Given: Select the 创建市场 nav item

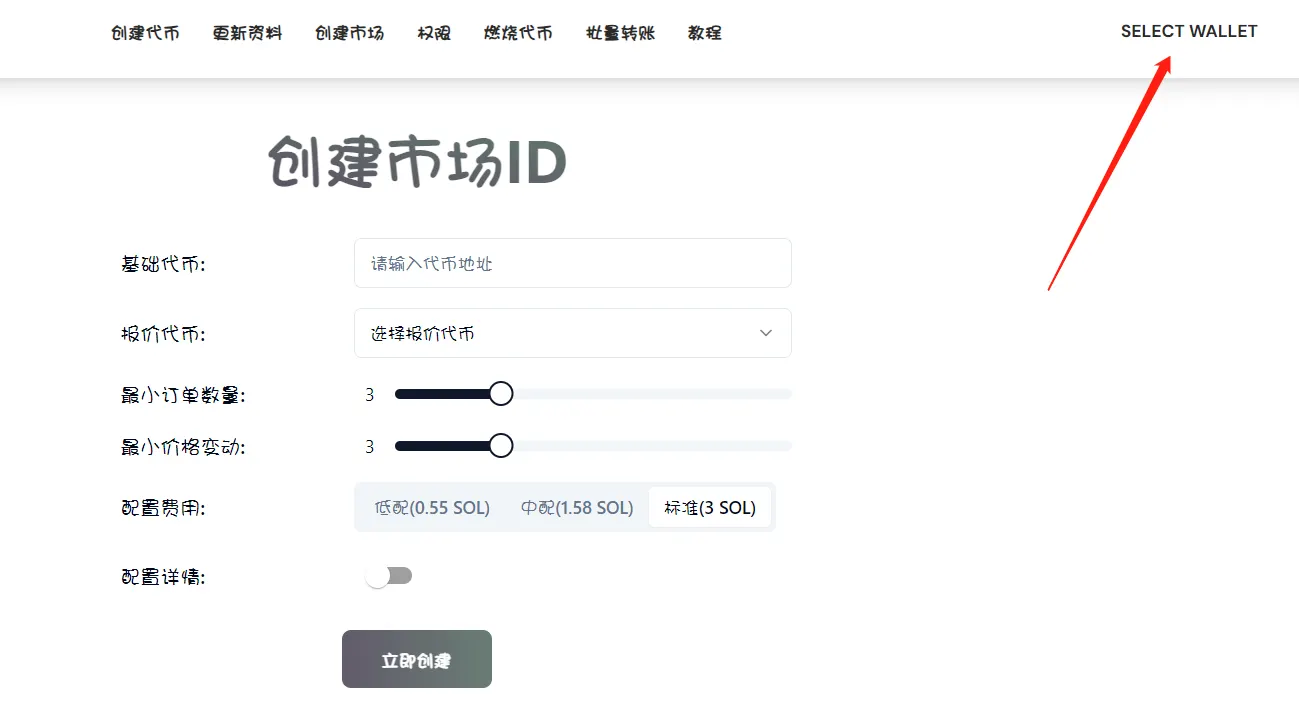Looking at the screenshot, I should tap(350, 33).
